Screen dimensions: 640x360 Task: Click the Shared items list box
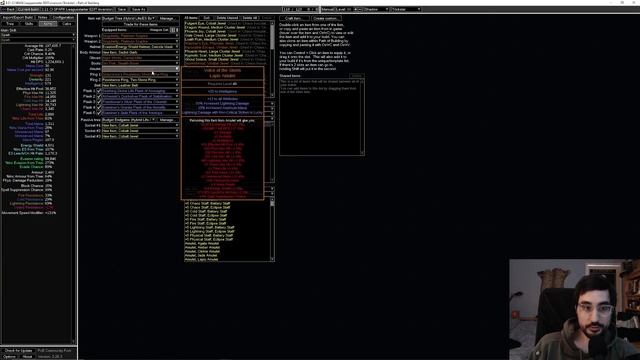pyautogui.click(x=322, y=117)
